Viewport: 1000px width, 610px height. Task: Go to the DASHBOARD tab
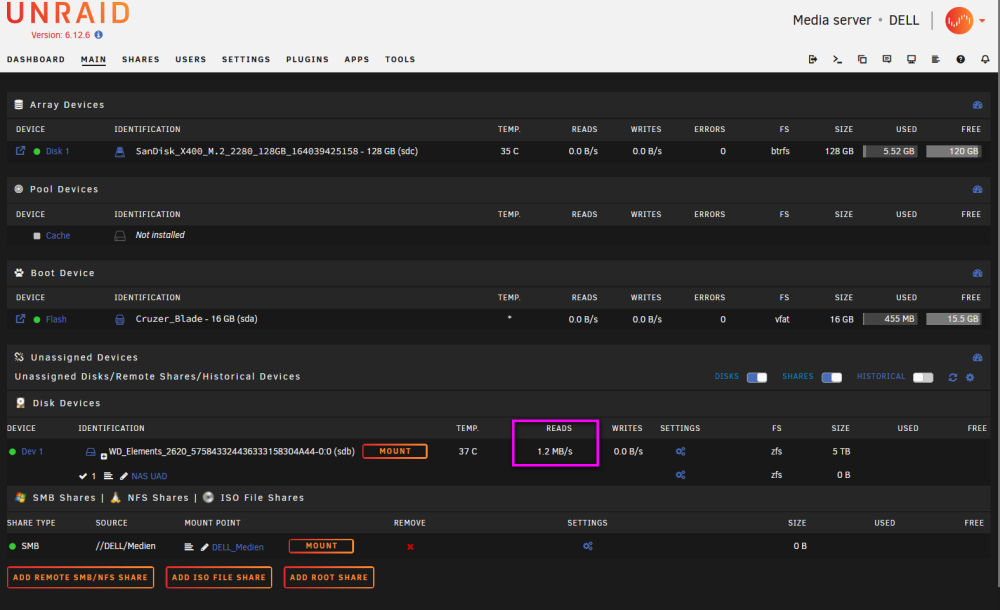(x=36, y=59)
